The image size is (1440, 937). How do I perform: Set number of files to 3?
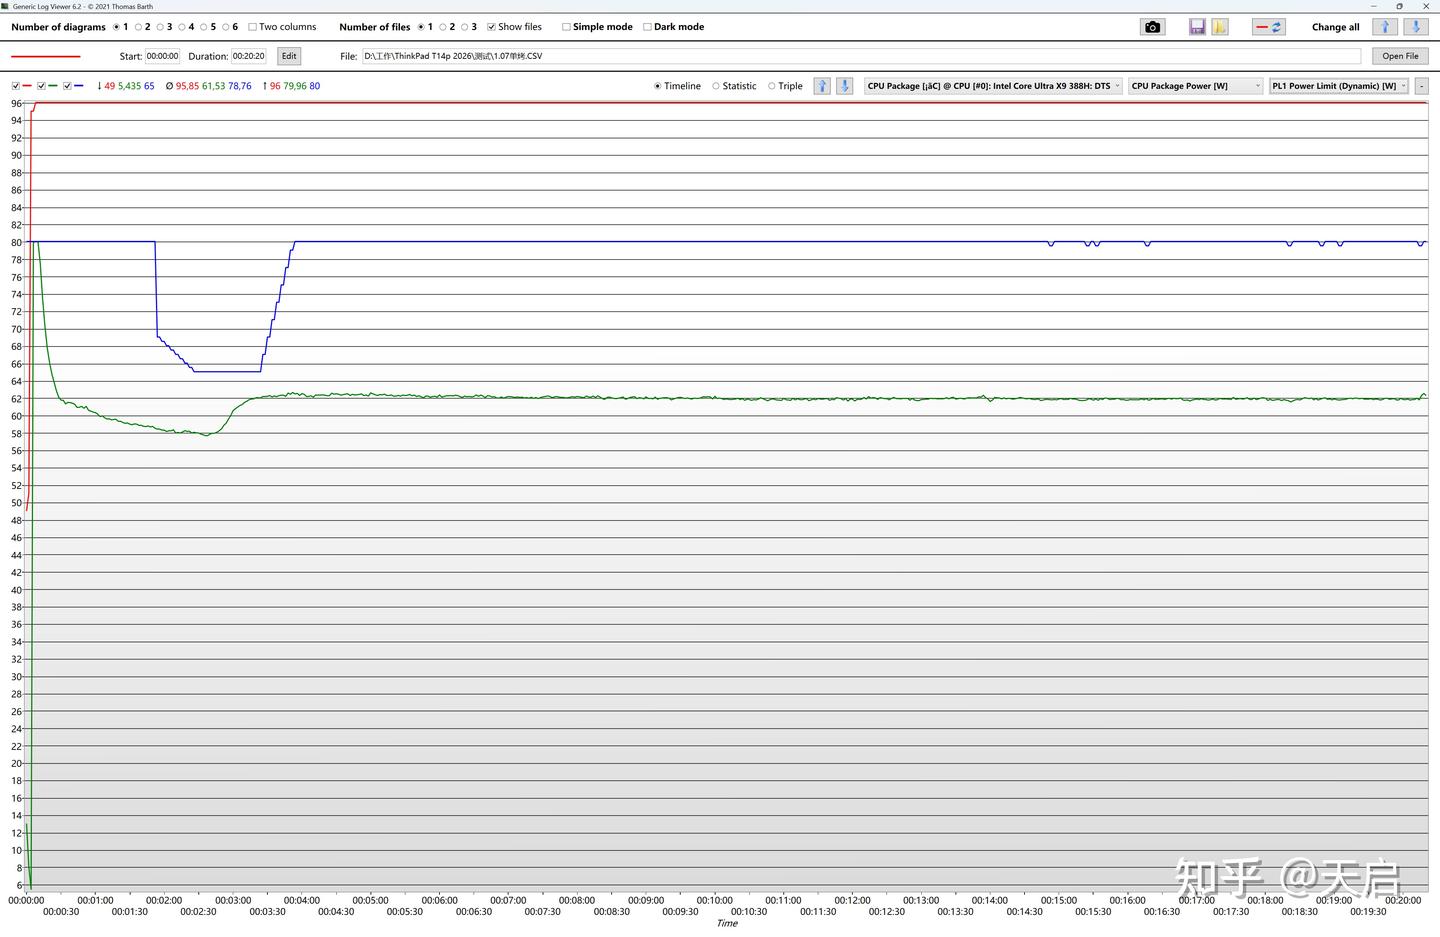(x=465, y=27)
